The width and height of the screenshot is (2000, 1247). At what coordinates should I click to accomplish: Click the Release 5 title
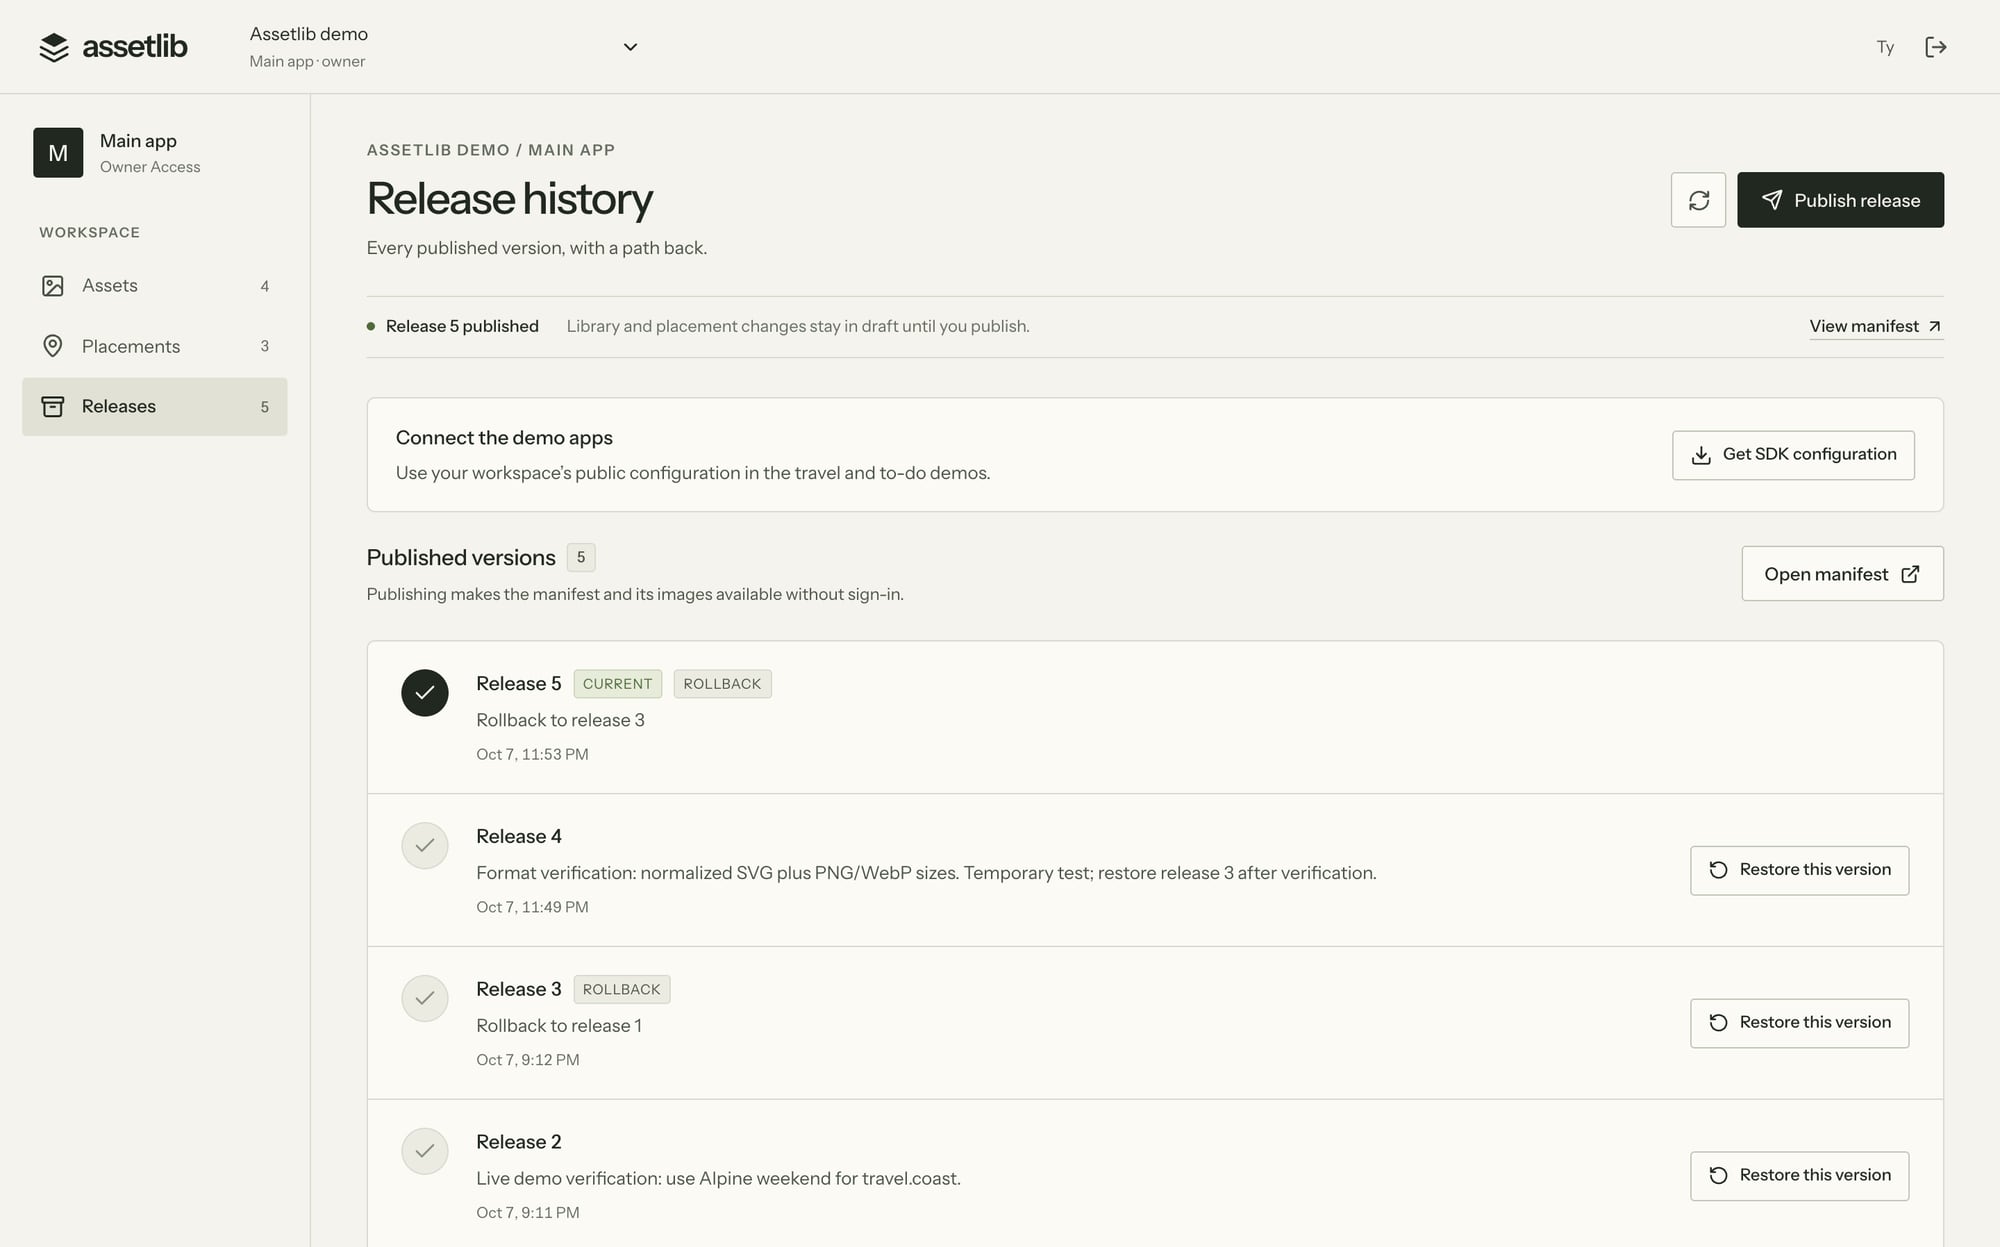click(x=518, y=684)
